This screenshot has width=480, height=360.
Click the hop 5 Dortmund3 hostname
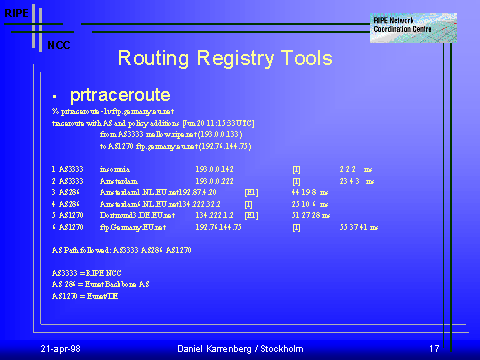pyautogui.click(x=137, y=215)
